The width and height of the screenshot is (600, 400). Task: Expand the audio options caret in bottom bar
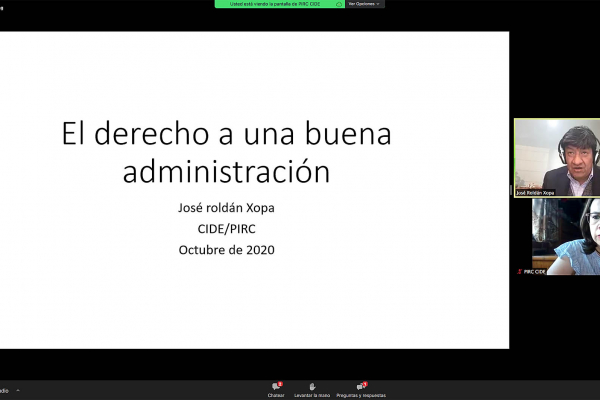coord(18,390)
